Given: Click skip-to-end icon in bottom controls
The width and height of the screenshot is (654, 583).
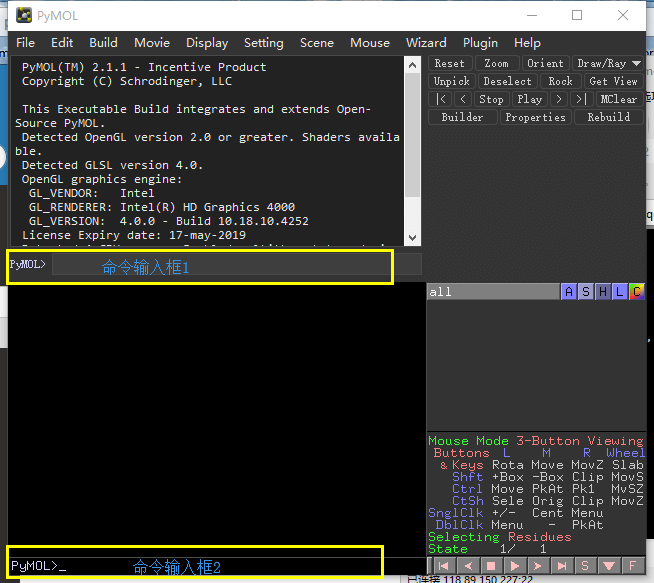Looking at the screenshot, I should pyautogui.click(x=562, y=566).
